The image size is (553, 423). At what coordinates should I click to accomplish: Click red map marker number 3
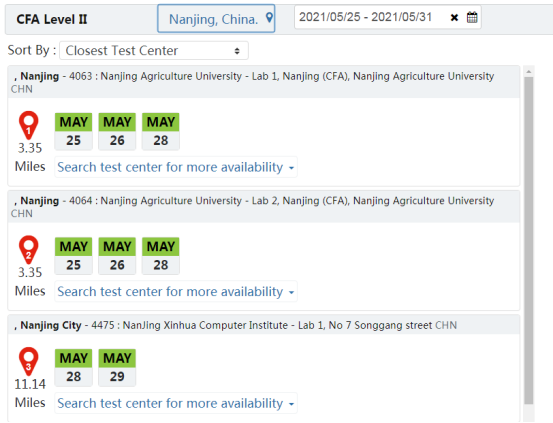pos(29,361)
